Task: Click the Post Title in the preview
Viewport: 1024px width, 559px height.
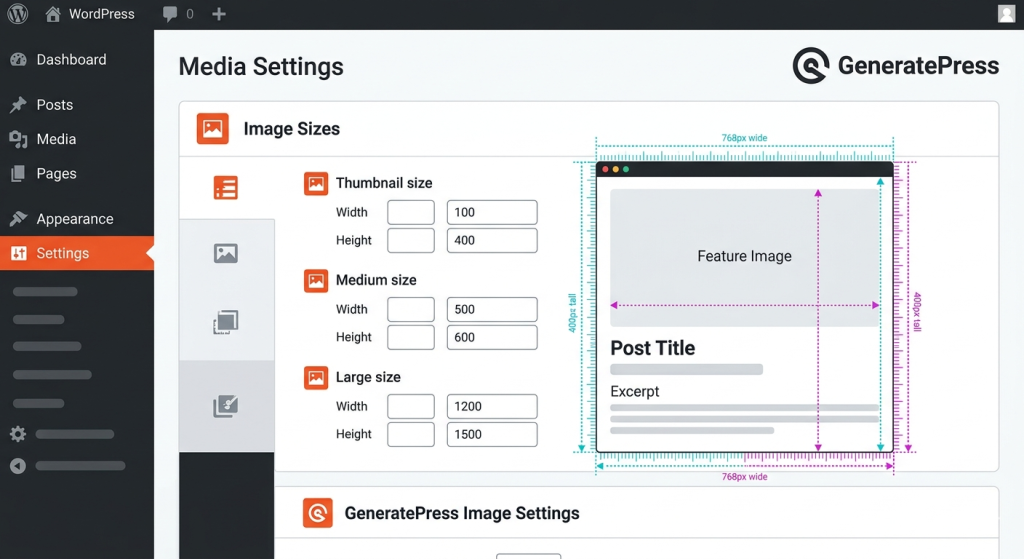Action: click(652, 348)
